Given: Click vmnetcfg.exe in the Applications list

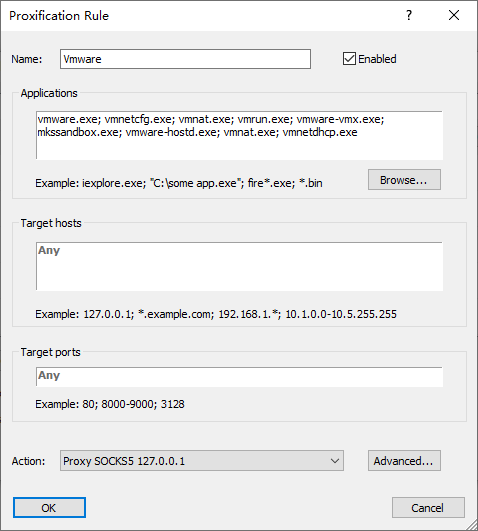Looking at the screenshot, I should (x=138, y=119).
